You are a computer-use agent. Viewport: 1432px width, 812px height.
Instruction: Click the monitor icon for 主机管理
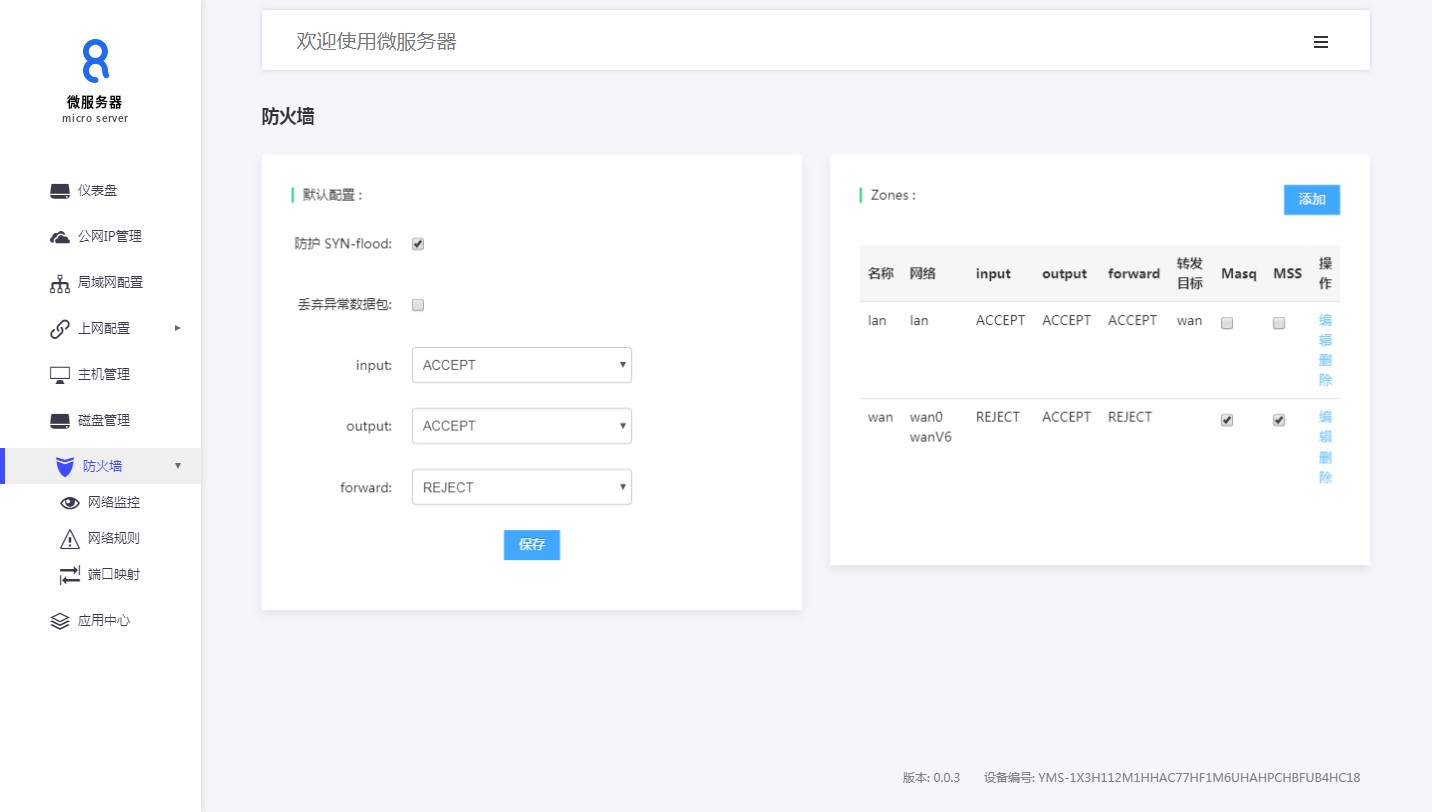60,375
